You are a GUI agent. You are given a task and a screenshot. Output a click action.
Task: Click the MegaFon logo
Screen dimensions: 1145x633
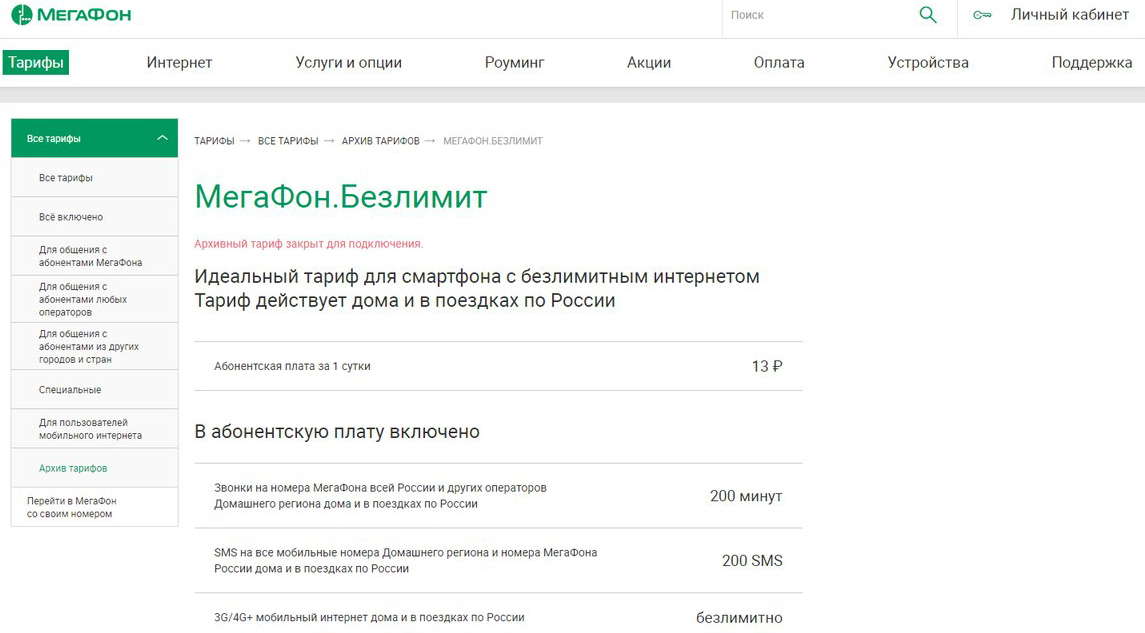tap(71, 15)
